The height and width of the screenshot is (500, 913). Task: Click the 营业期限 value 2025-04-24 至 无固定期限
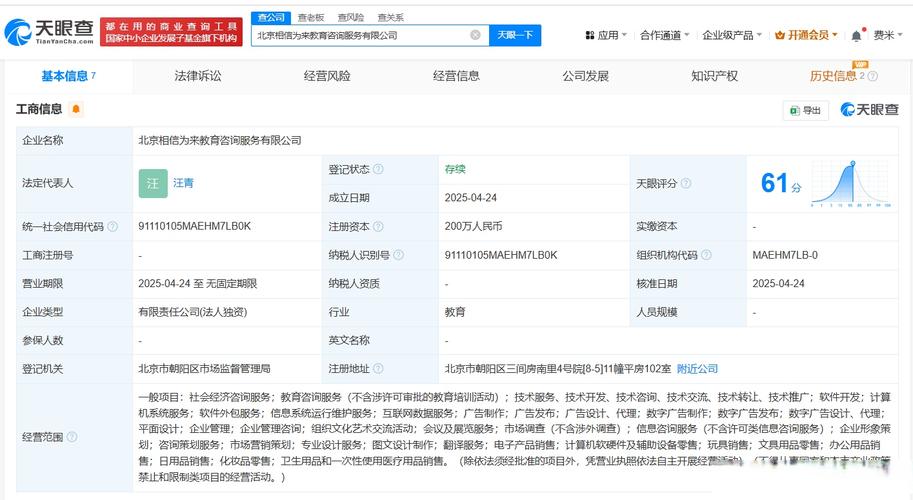(197, 283)
